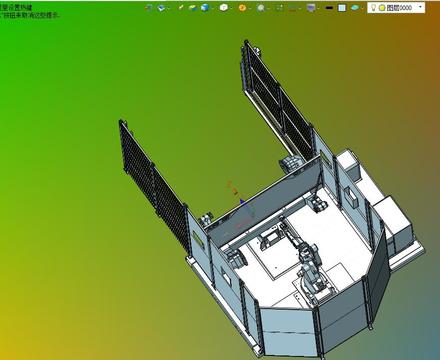This screenshot has width=440, height=360.
Task: Click the green frame fit icon
Action: (x=280, y=8)
